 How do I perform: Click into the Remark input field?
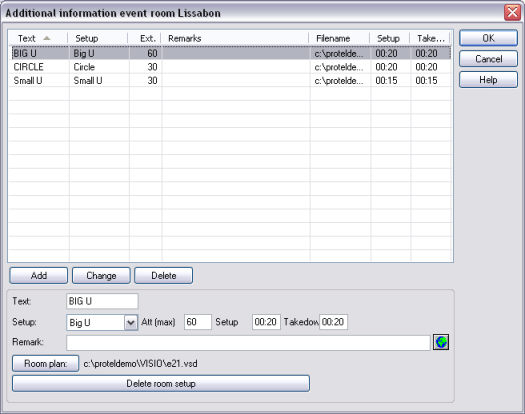[248, 343]
